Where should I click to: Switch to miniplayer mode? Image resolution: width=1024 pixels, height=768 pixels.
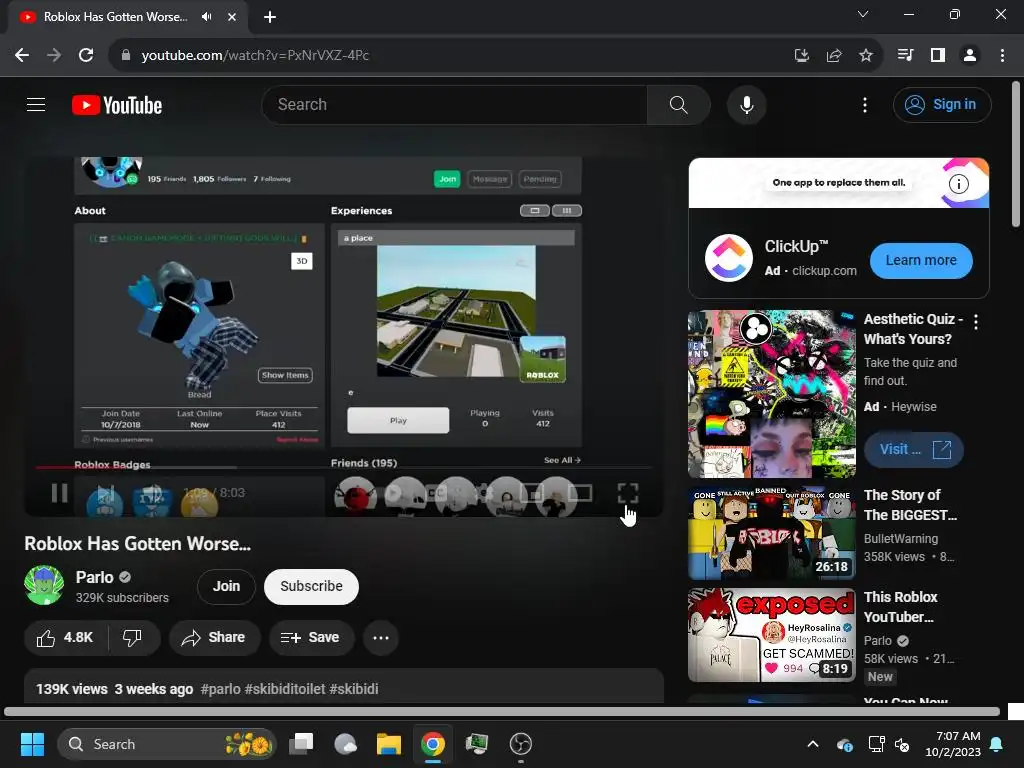[x=533, y=493]
